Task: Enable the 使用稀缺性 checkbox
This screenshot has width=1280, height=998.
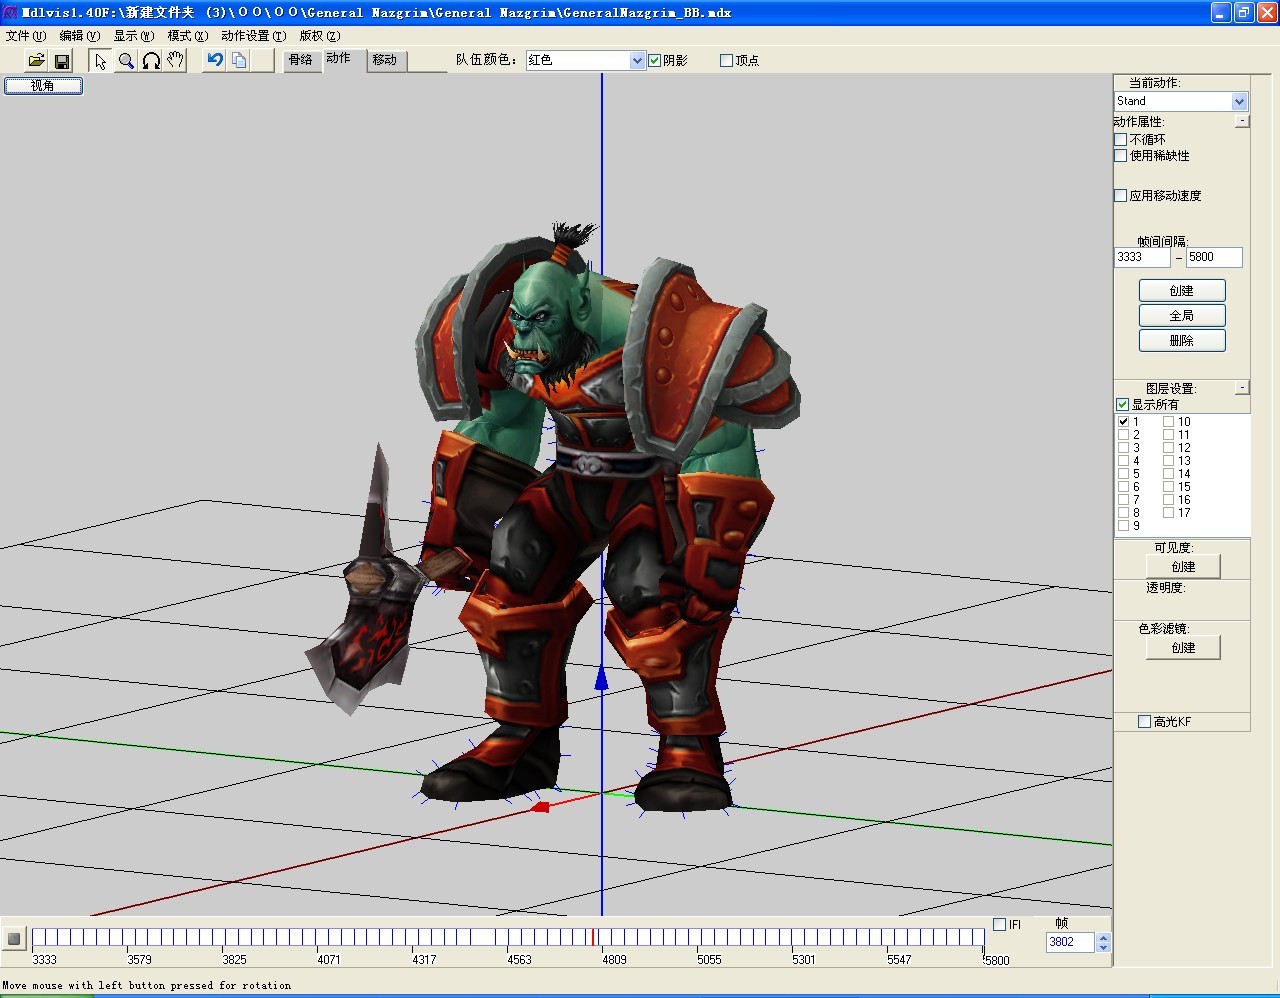Action: [1121, 156]
